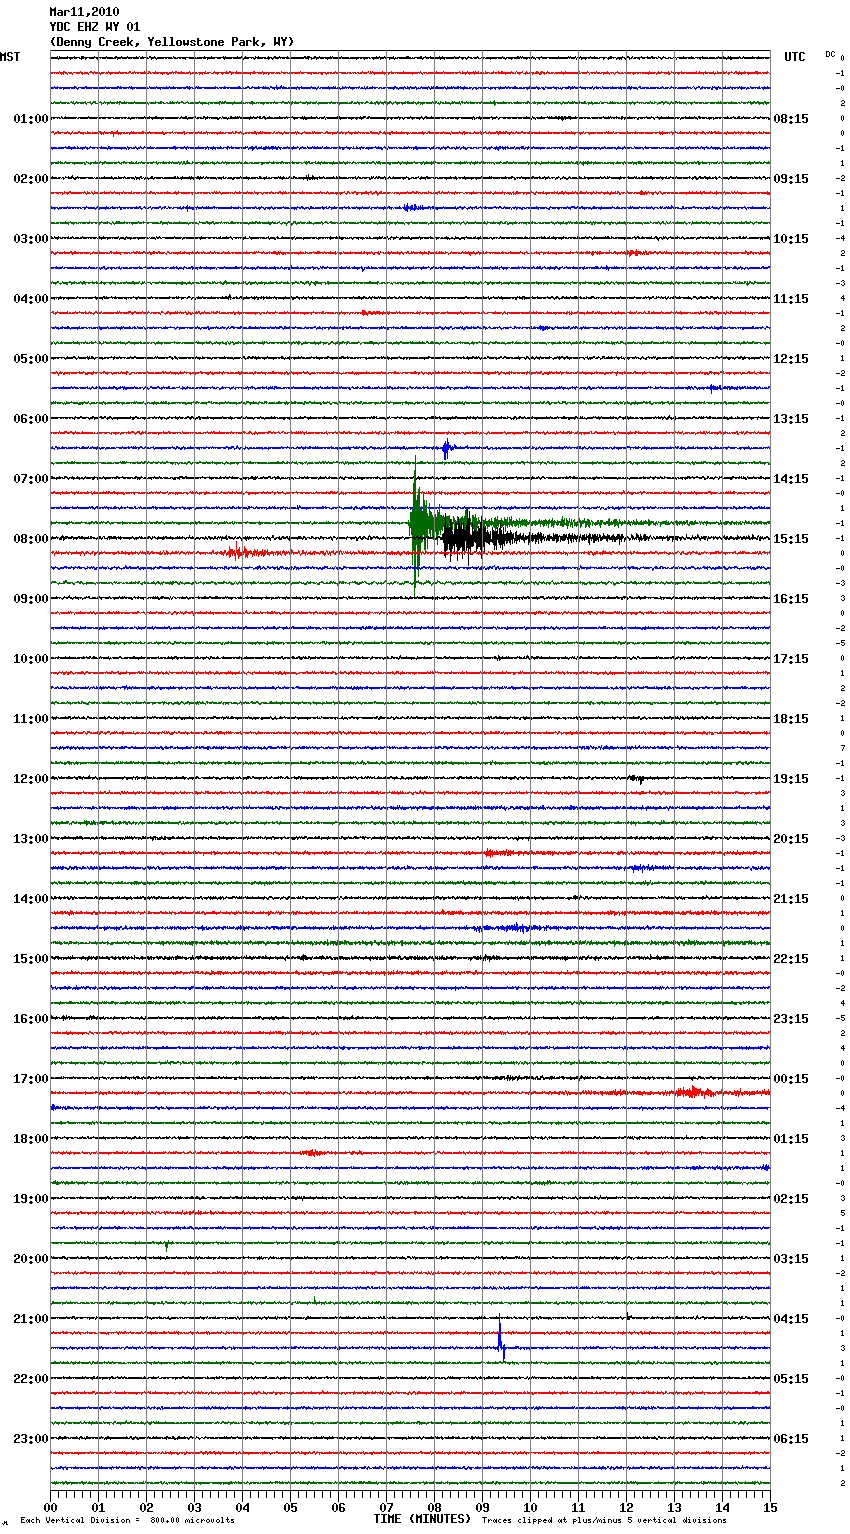Click minute tick label "08" on bottom axis
The height and width of the screenshot is (1534, 850).
(434, 1507)
